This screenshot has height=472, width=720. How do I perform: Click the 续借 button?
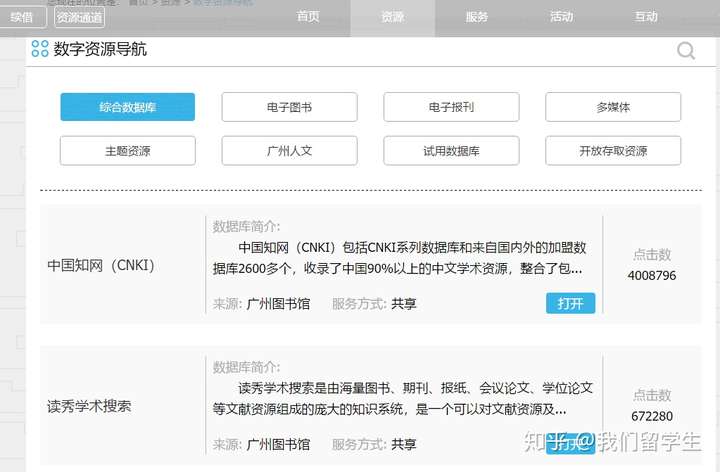click(22, 17)
